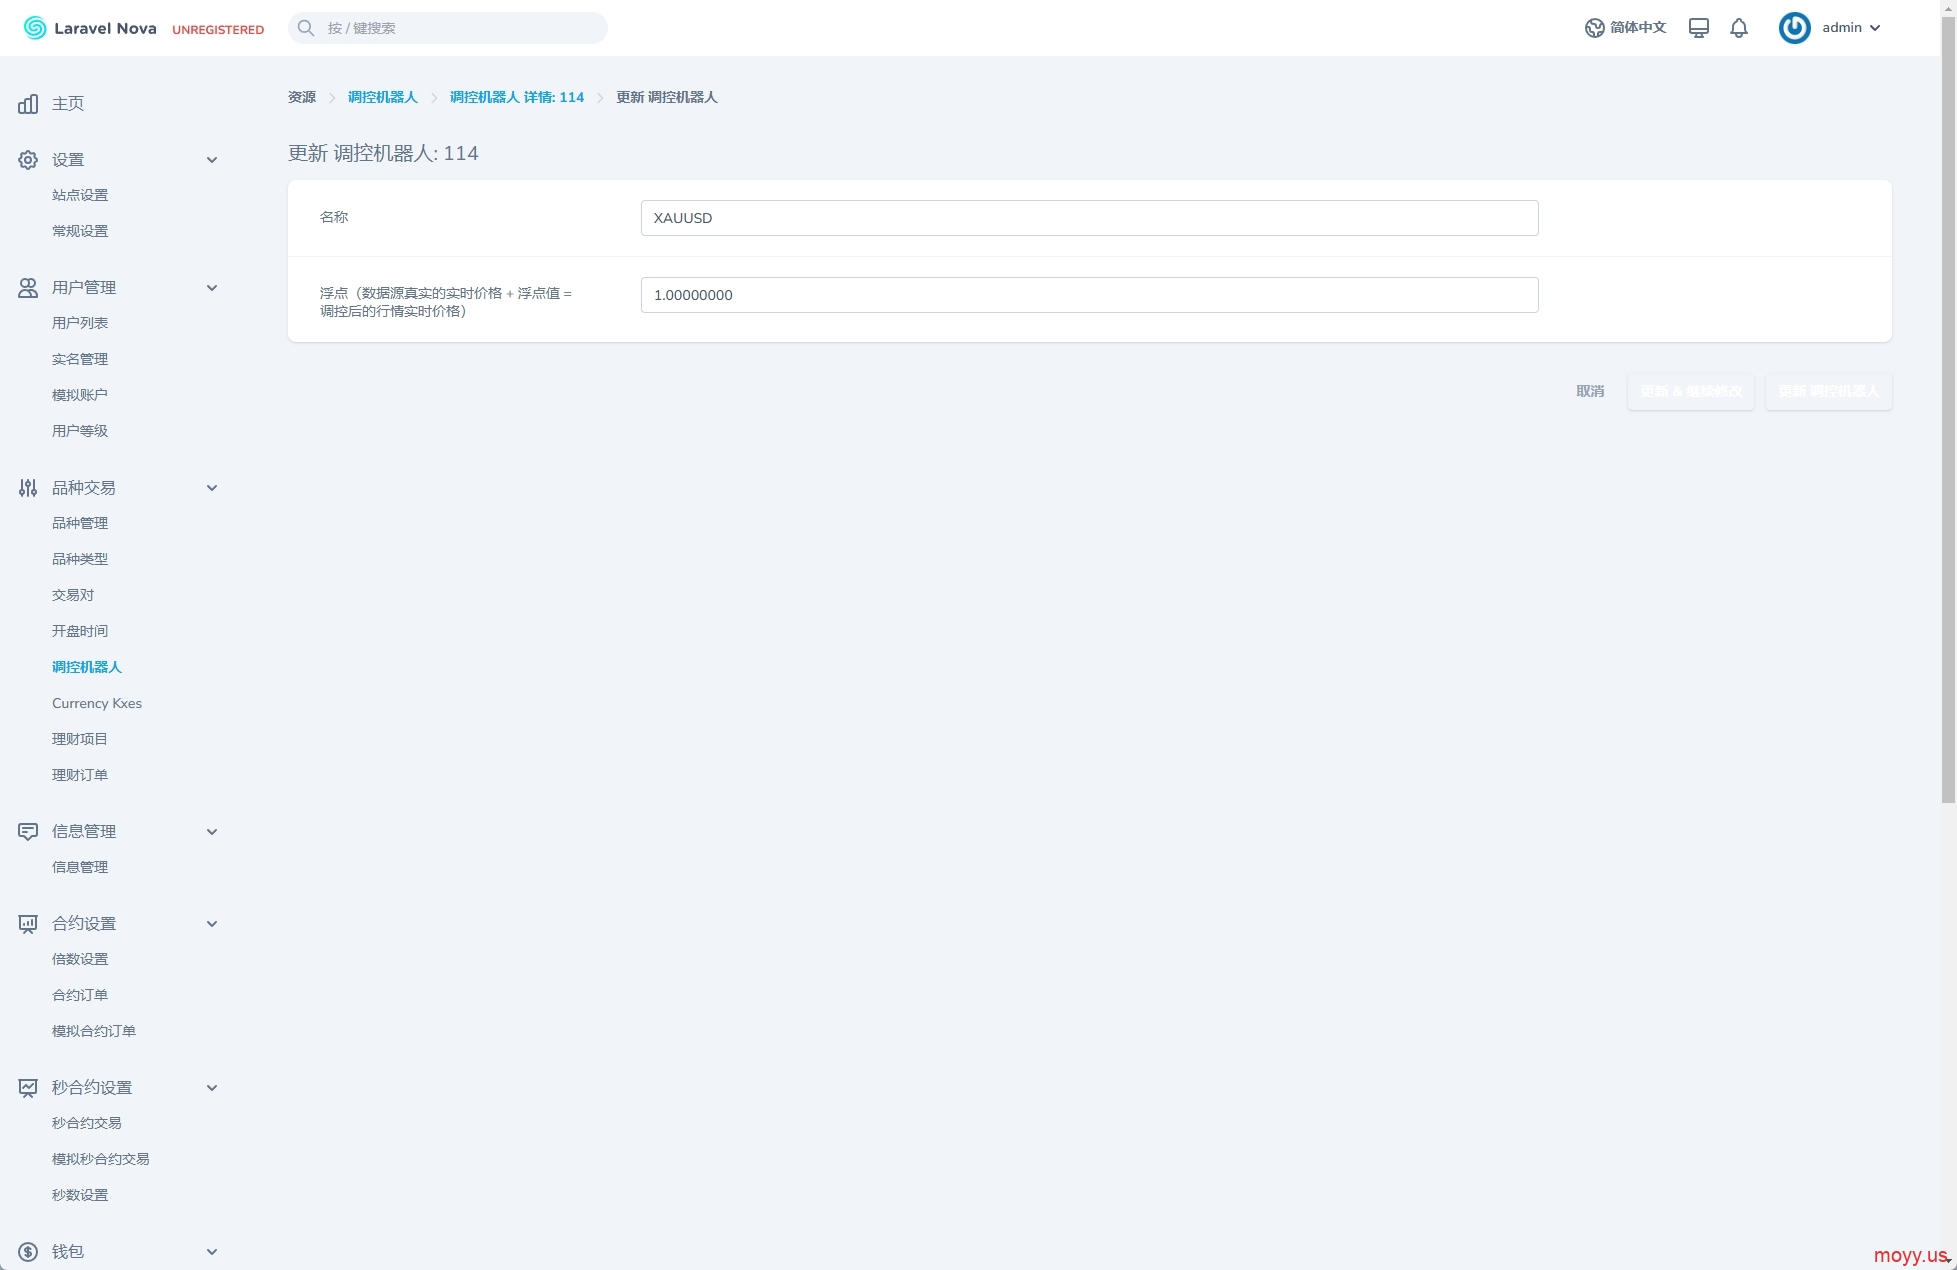Screen dimensions: 1957x1270
Task: Open 用户等级 menu item
Action: pyautogui.click(x=80, y=431)
